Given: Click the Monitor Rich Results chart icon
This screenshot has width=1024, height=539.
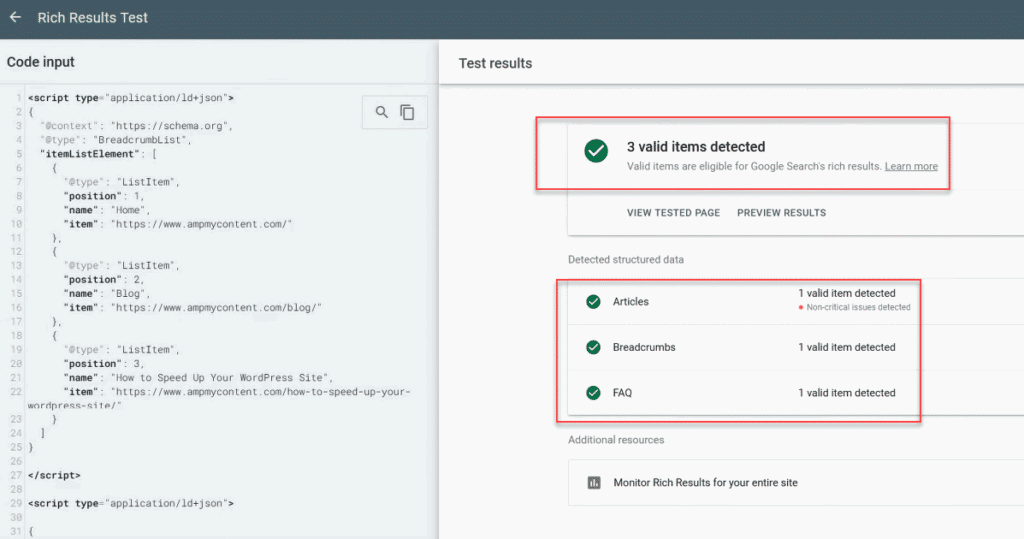Looking at the screenshot, I should pyautogui.click(x=594, y=483).
